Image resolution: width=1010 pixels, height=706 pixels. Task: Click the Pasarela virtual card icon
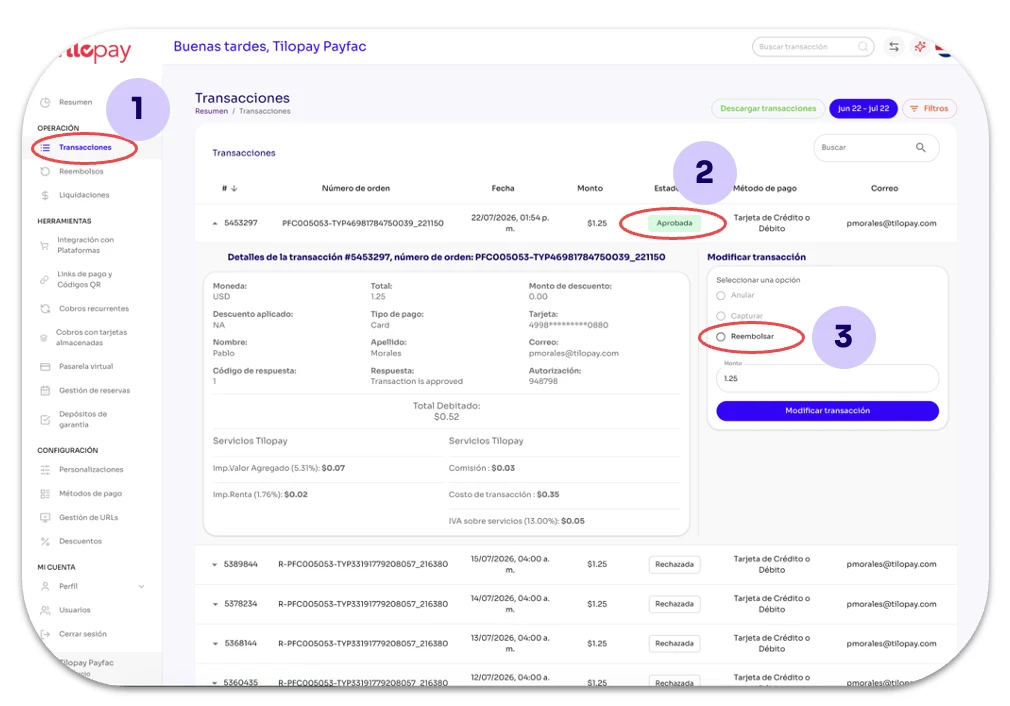pyautogui.click(x=45, y=367)
